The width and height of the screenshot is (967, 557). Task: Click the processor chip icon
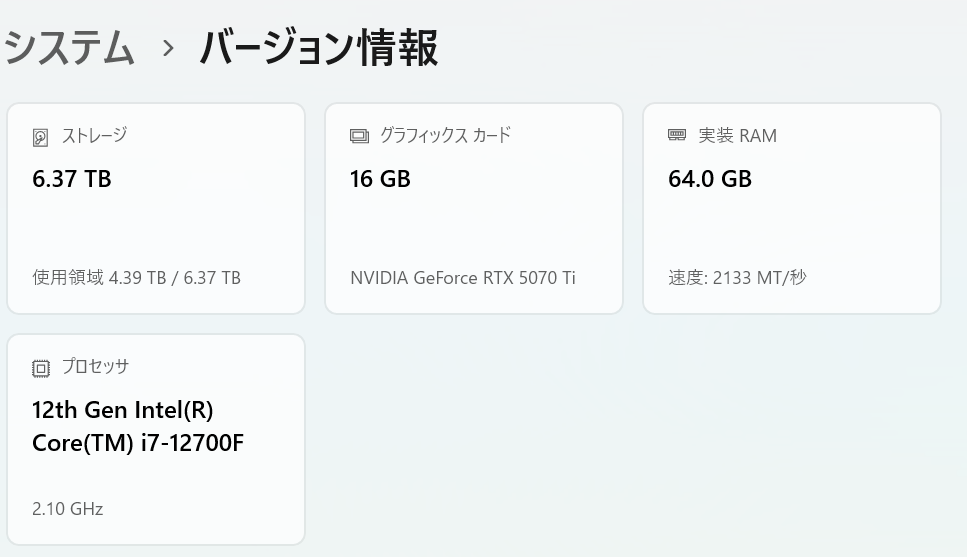[41, 368]
